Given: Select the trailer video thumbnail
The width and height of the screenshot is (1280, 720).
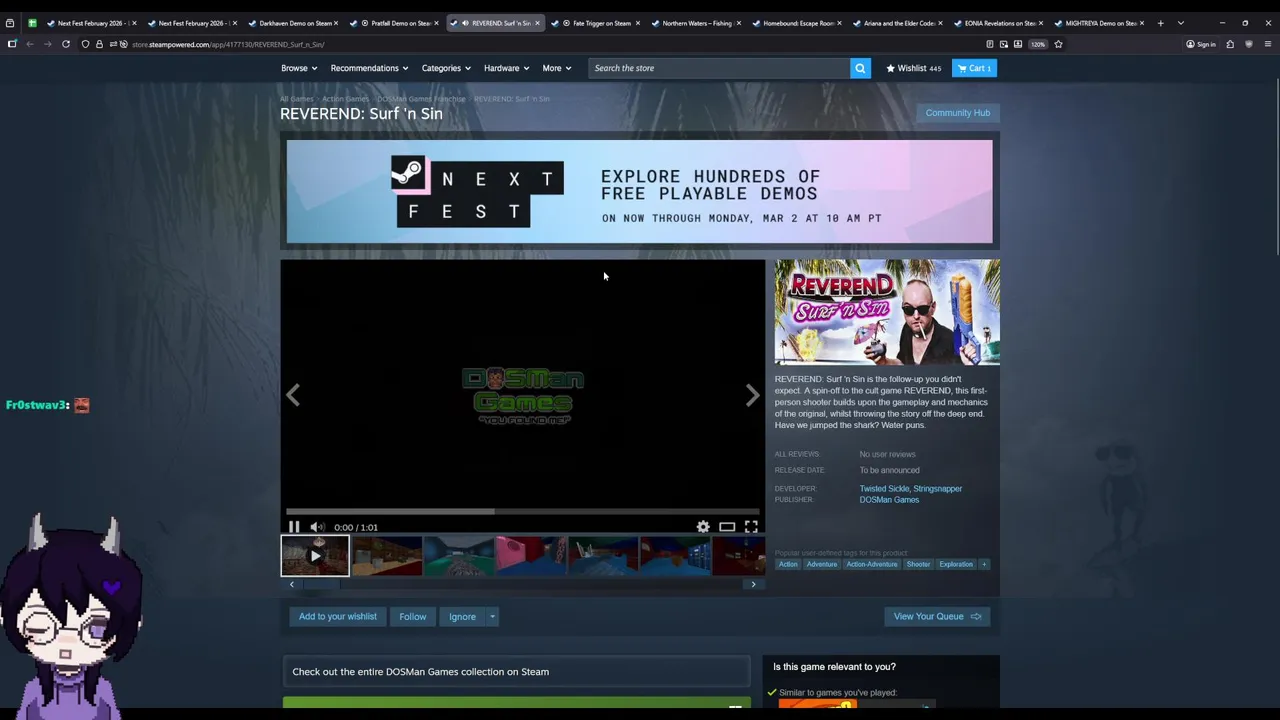Looking at the screenshot, I should pyautogui.click(x=315, y=556).
